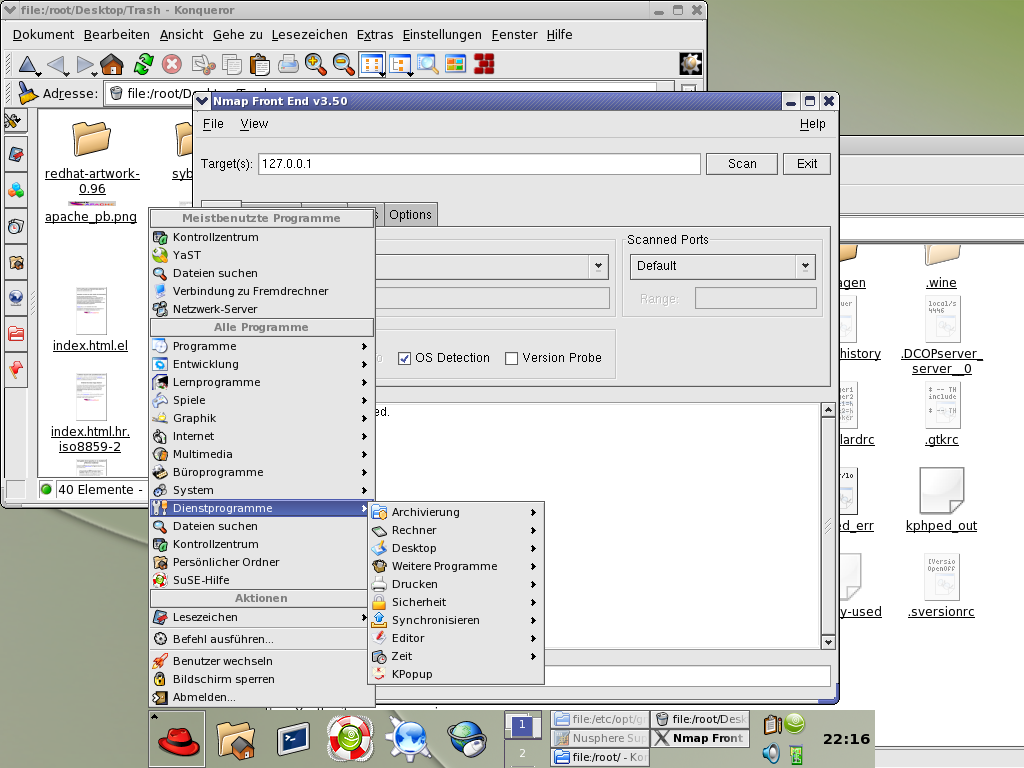
Task: Launch Konqueror browser icon in the panel
Action: pos(408,739)
